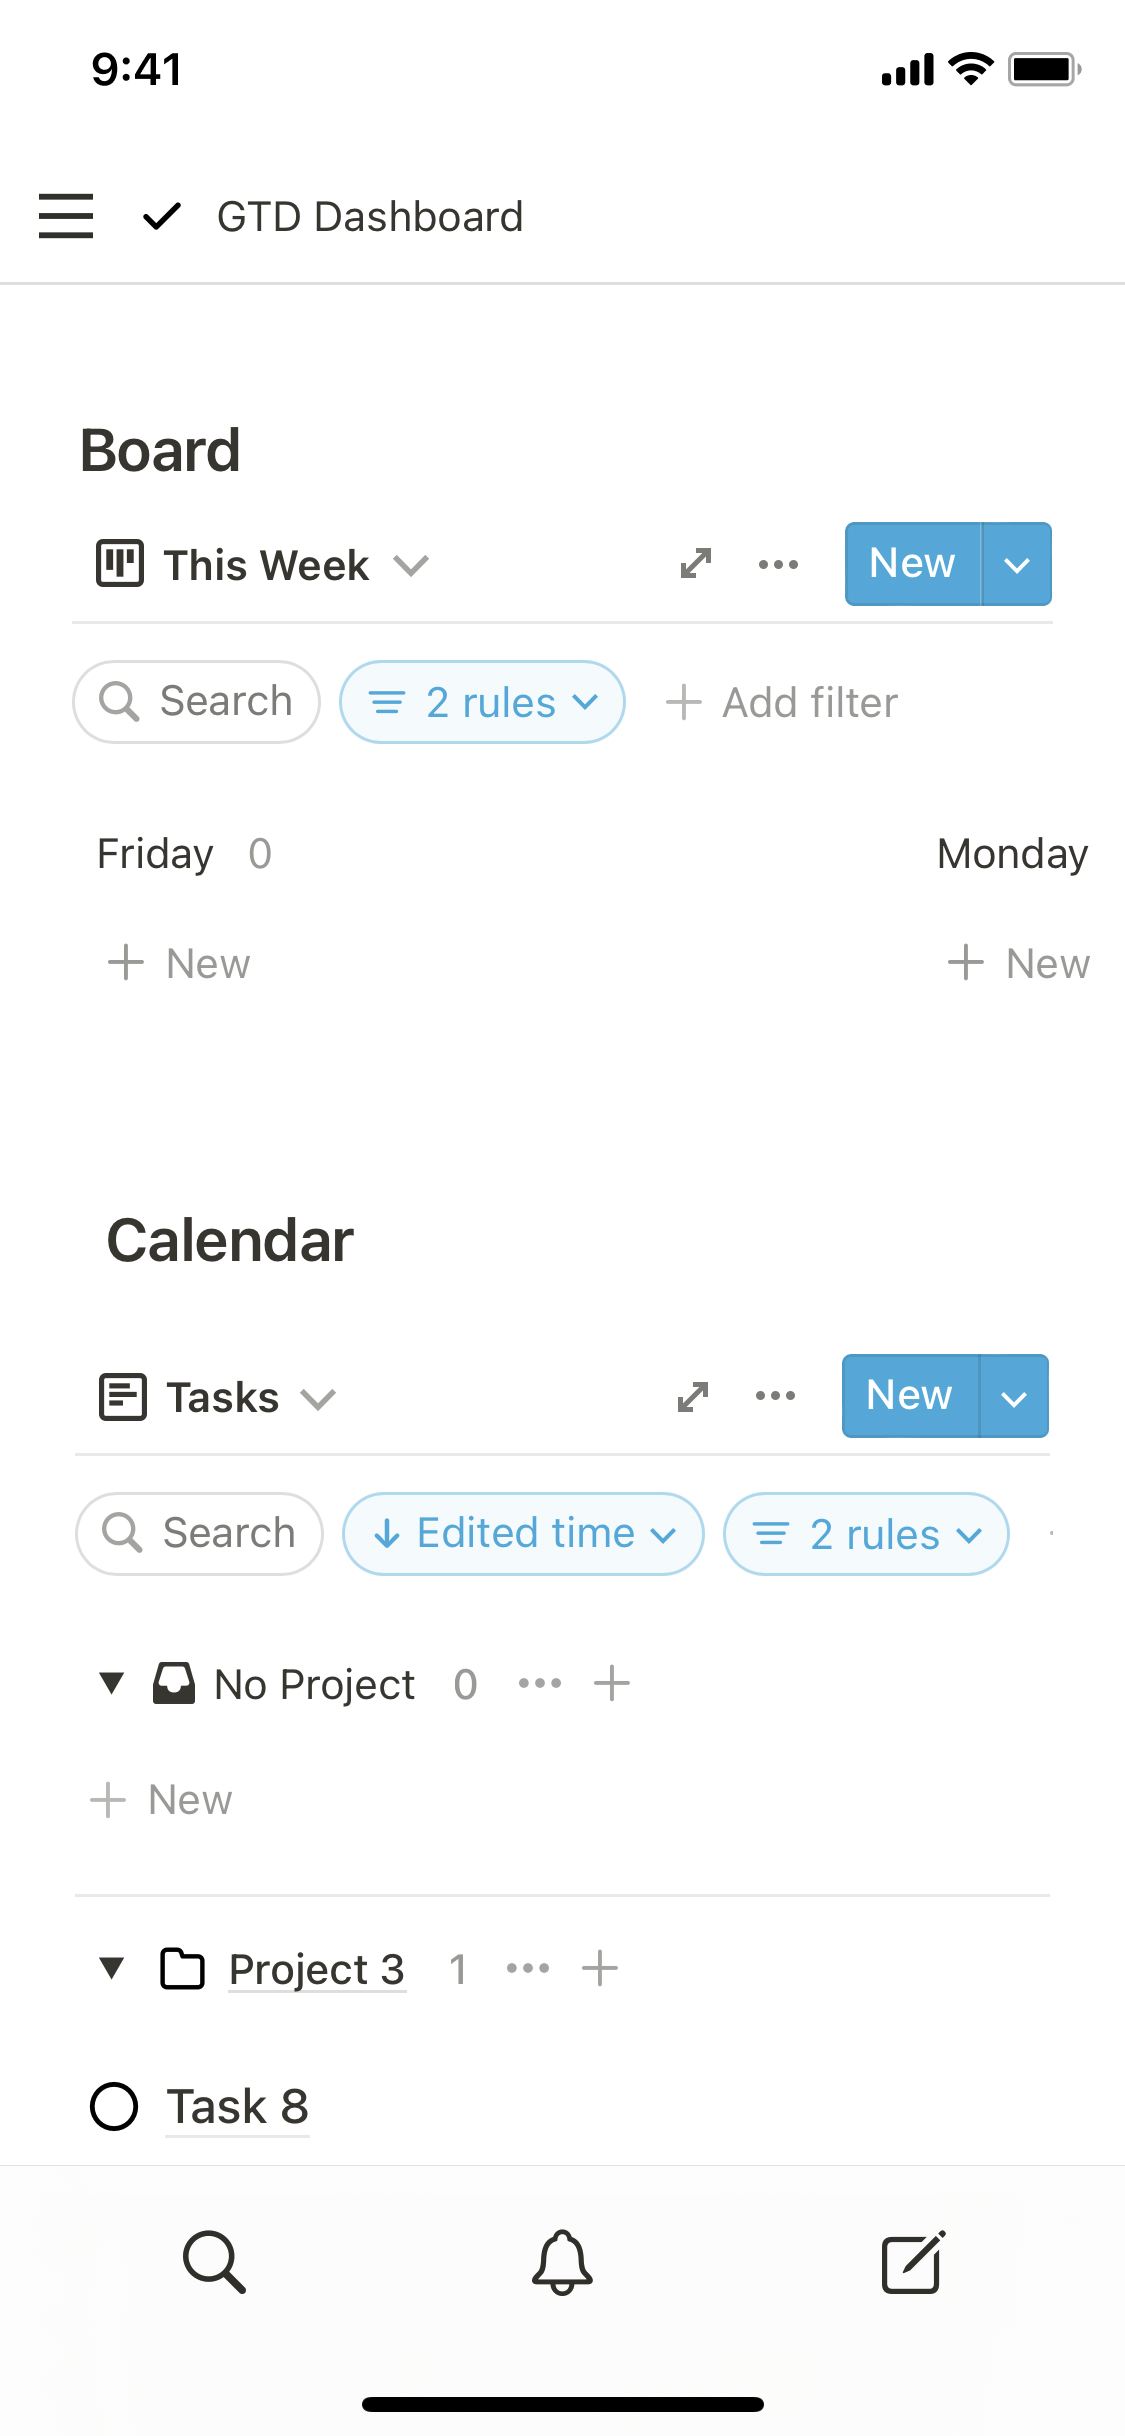
Task: Mark Task 8 as complete
Action: click(114, 2106)
